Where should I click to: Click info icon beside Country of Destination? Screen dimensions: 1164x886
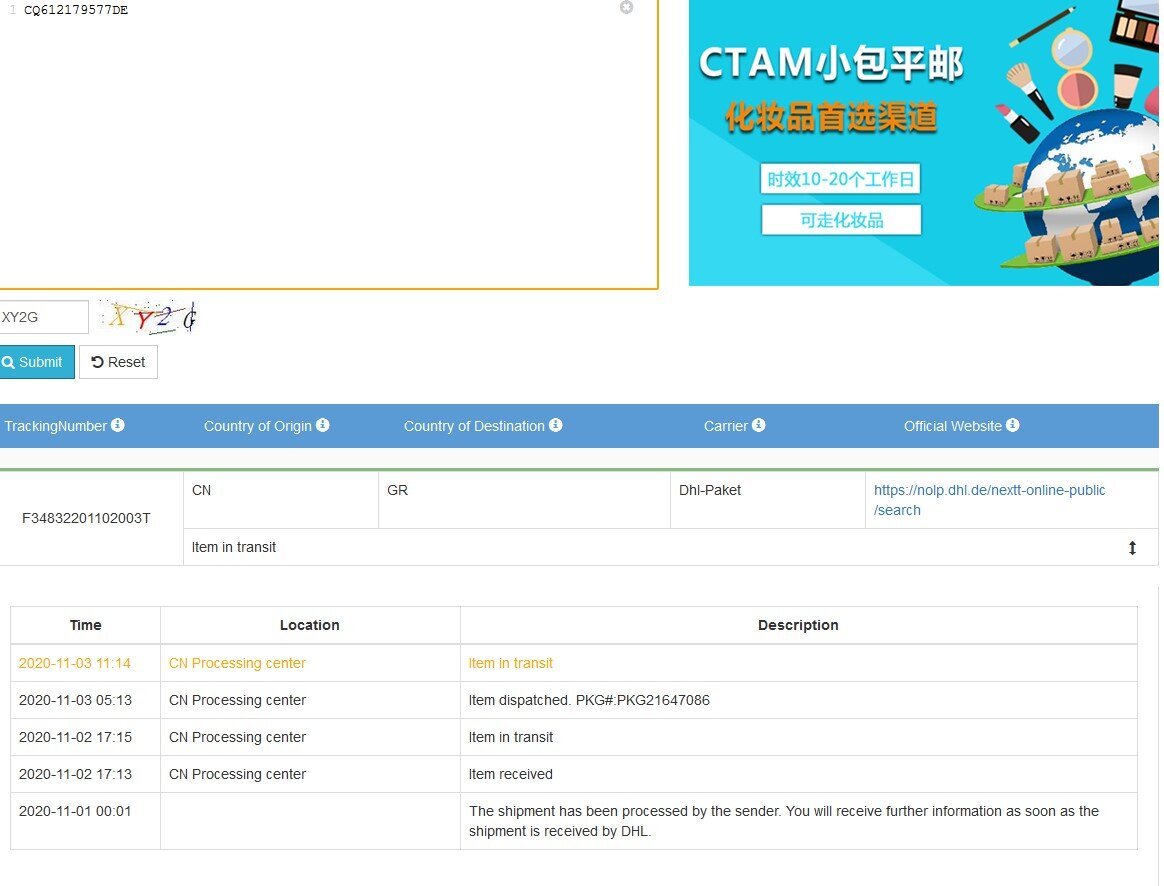pos(555,425)
